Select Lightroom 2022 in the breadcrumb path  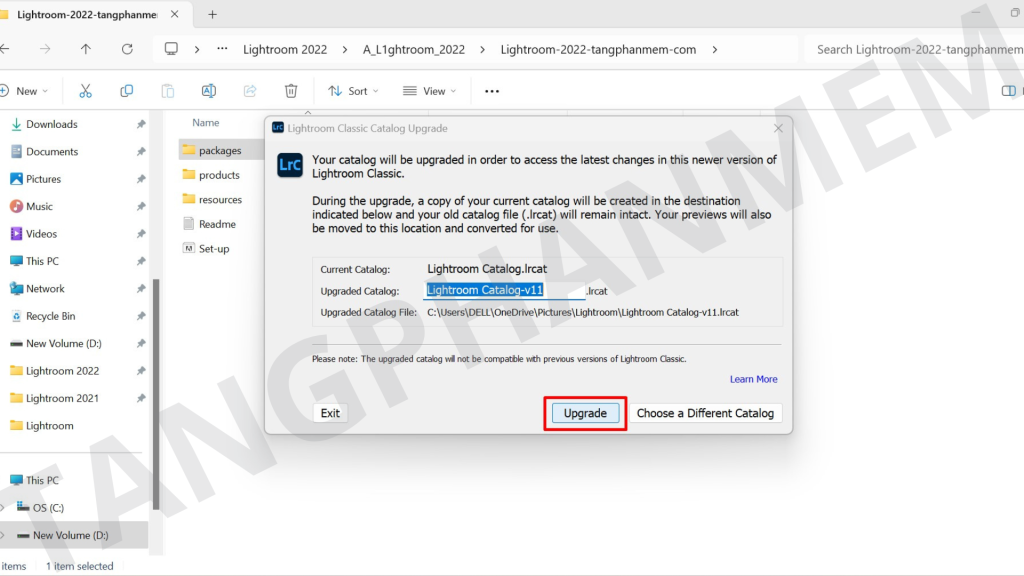285,49
